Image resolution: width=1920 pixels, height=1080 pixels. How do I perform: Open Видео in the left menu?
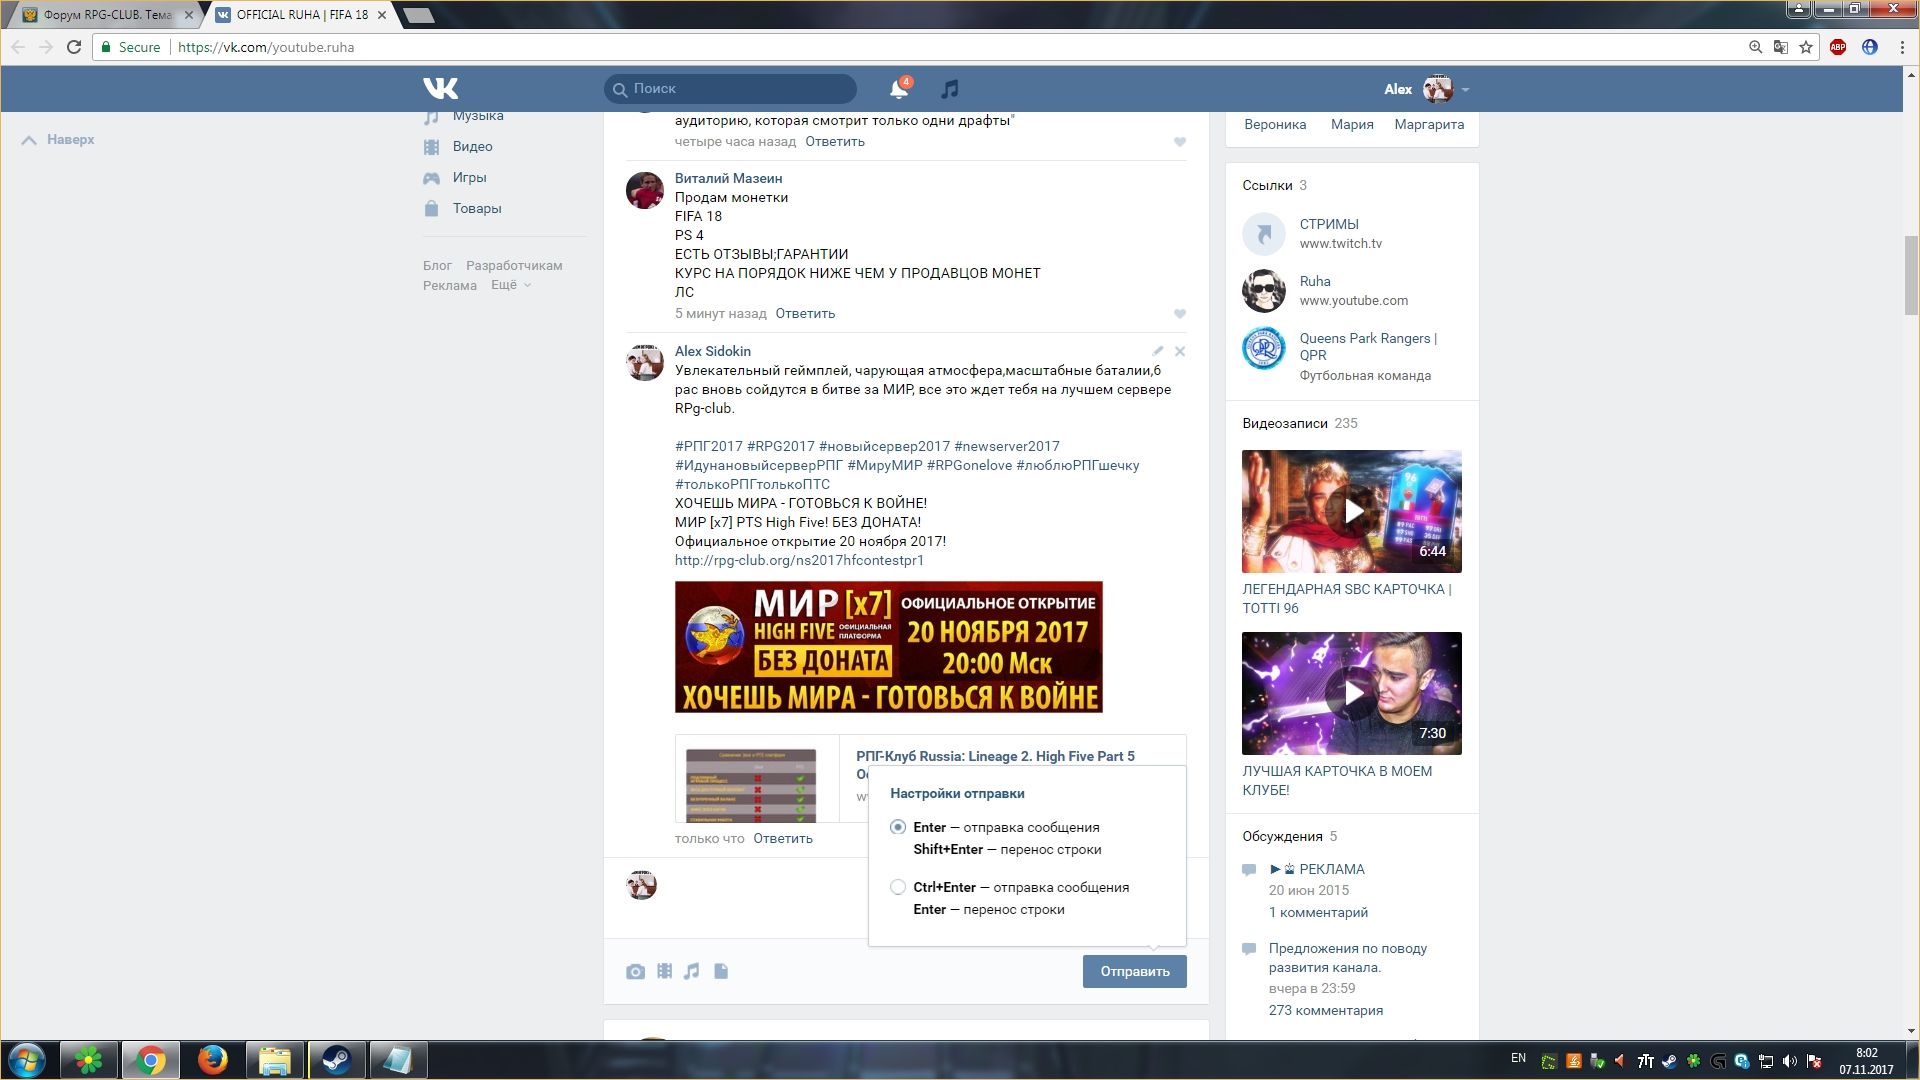point(472,146)
